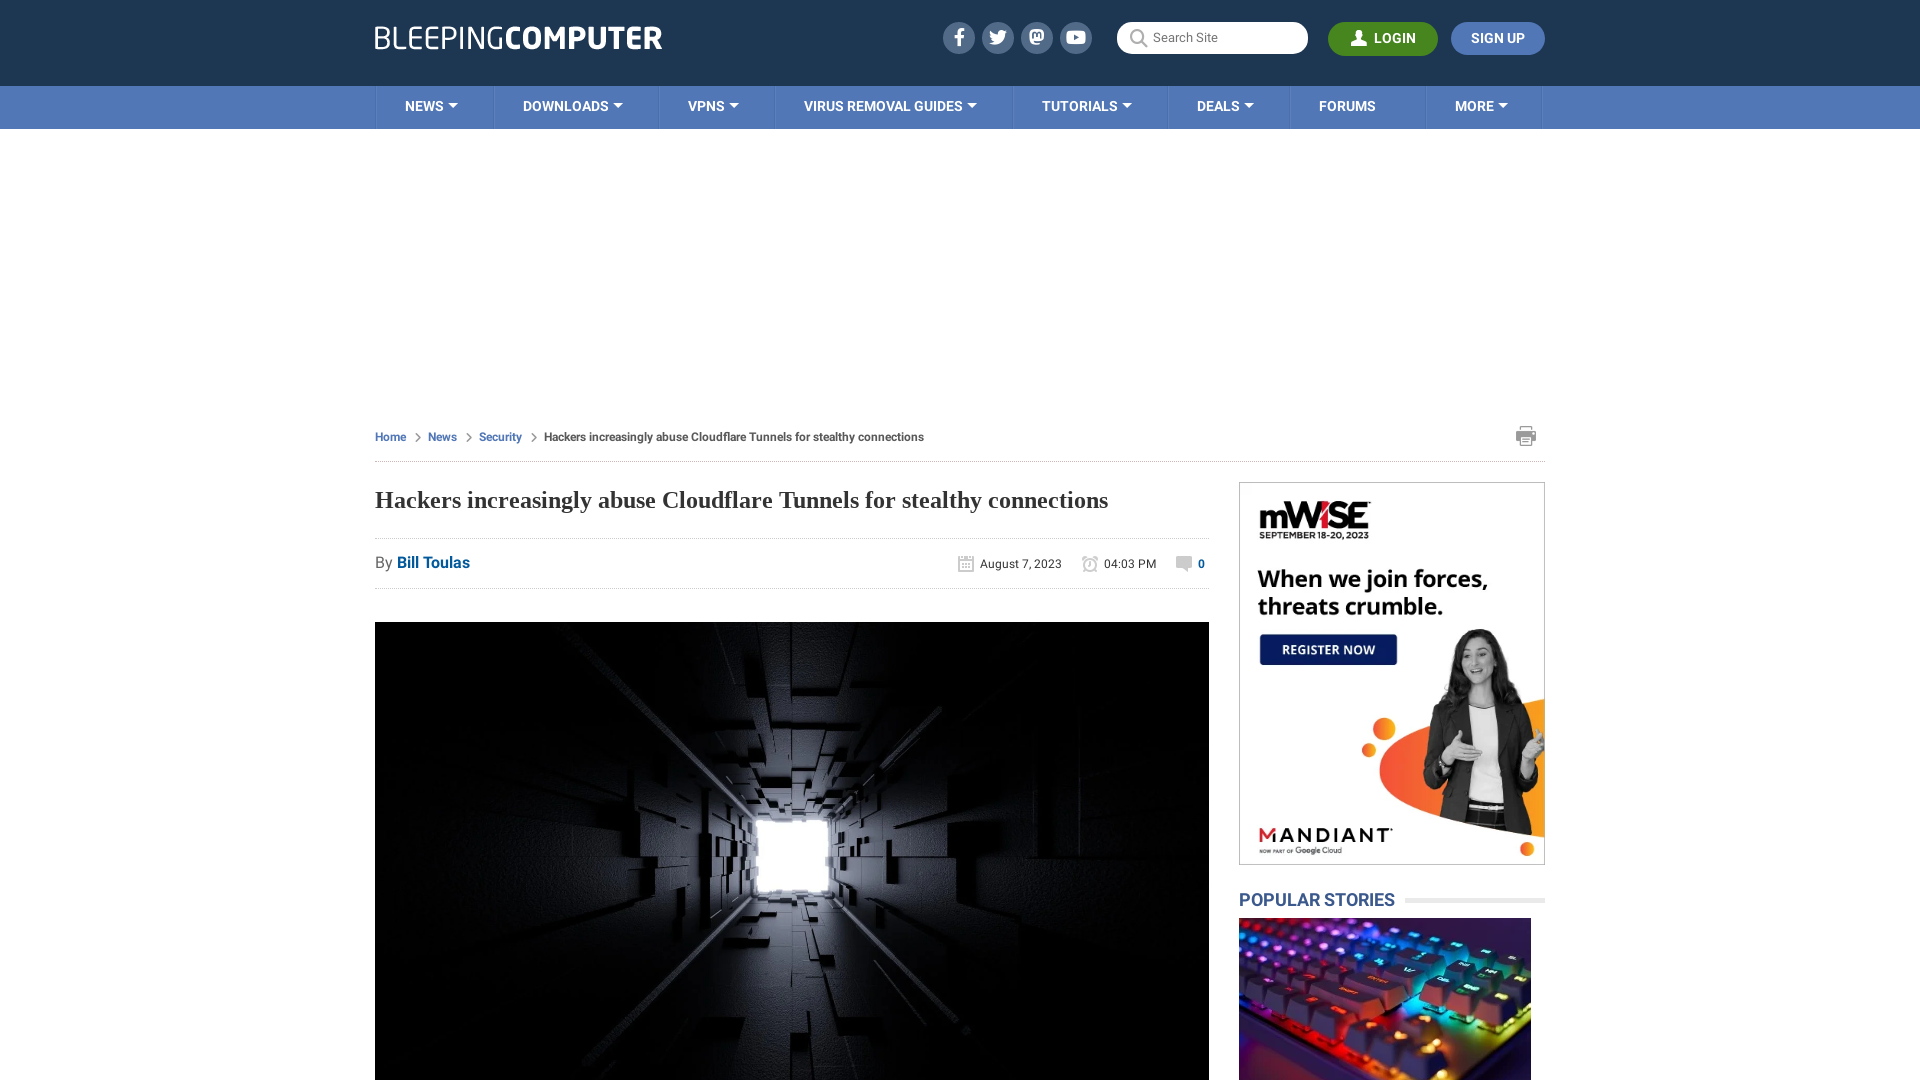1920x1080 pixels.
Task: Open the TUTORIALS menu item
Action: click(1085, 105)
